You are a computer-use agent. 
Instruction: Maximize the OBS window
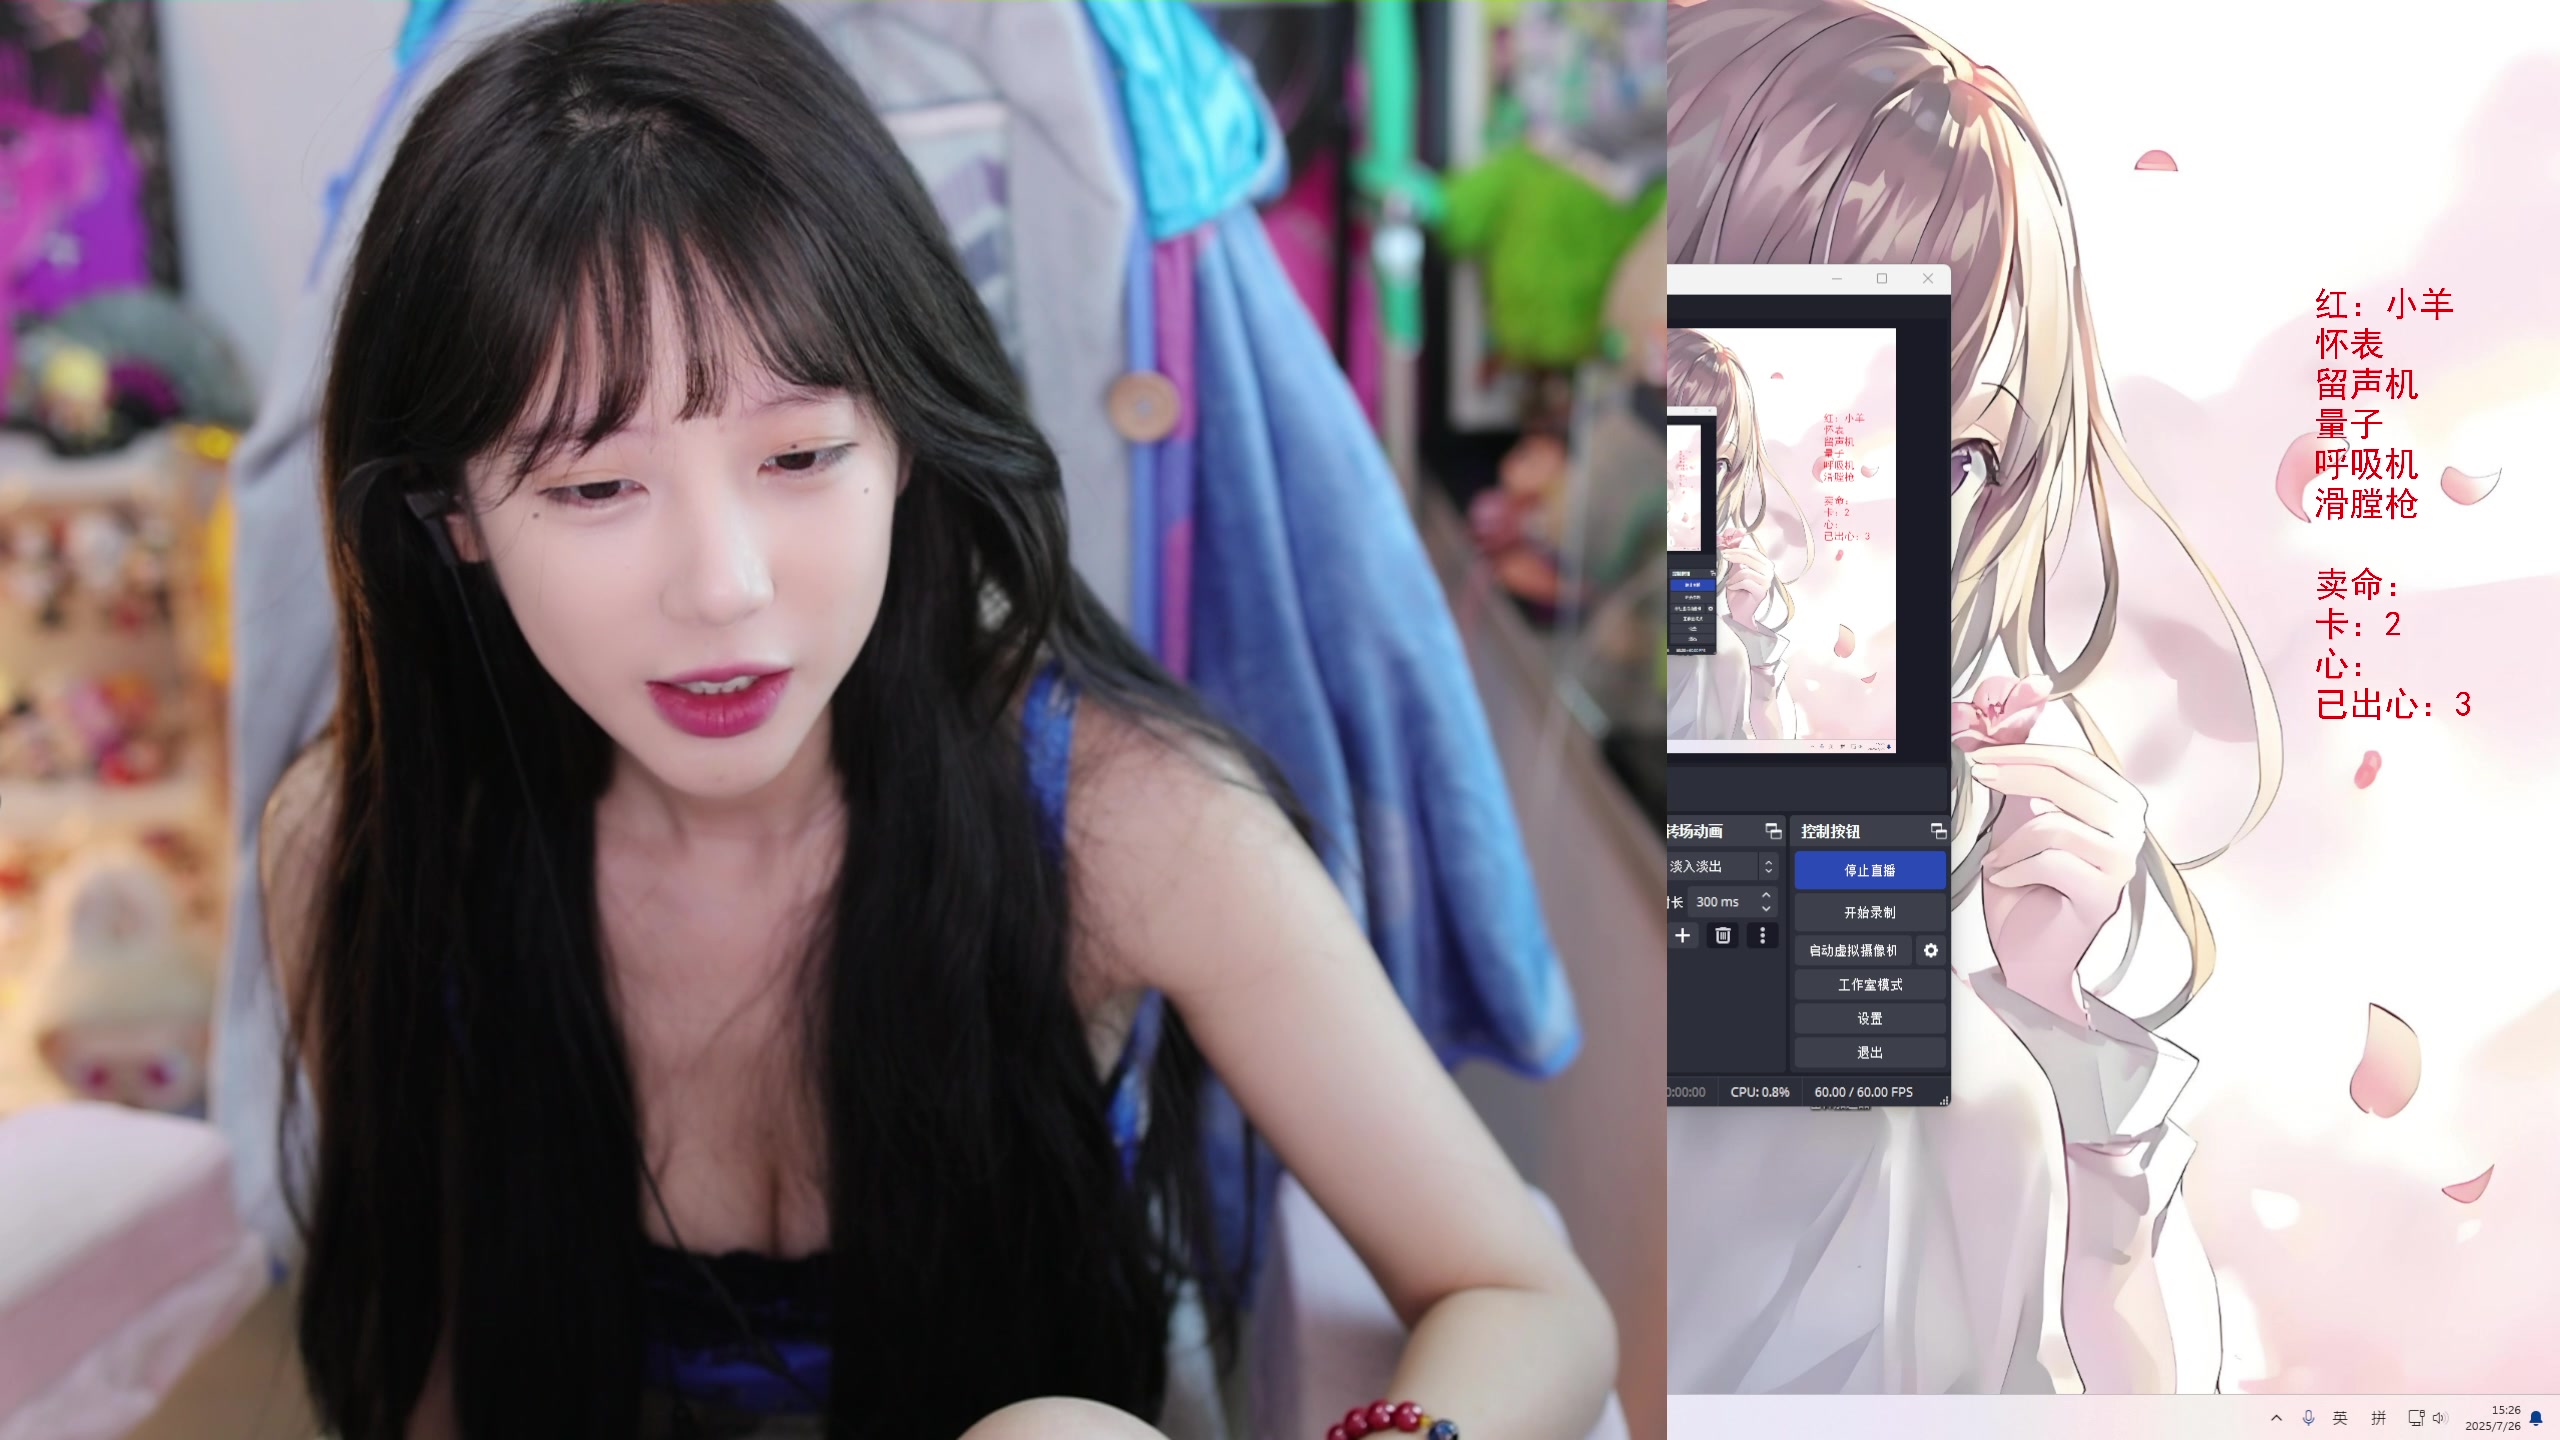click(1882, 279)
